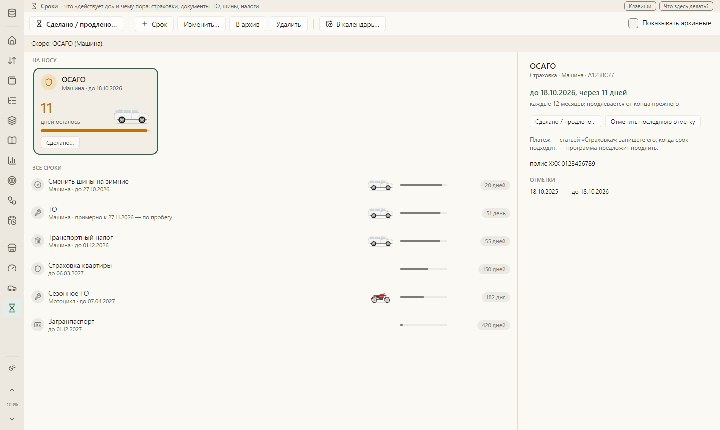Open the Клавиши shortcuts button
Image resolution: width=720 pixels, height=430 pixels.
[x=640, y=6]
